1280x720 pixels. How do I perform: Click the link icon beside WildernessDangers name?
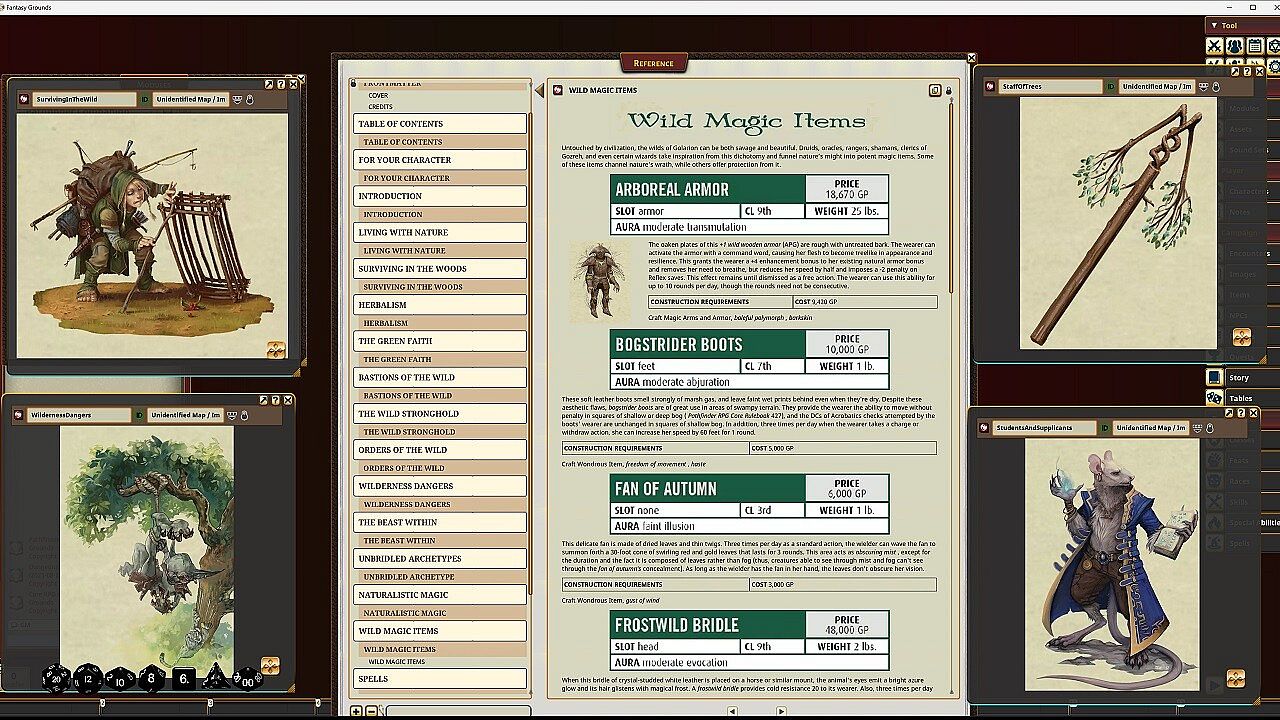coord(19,415)
